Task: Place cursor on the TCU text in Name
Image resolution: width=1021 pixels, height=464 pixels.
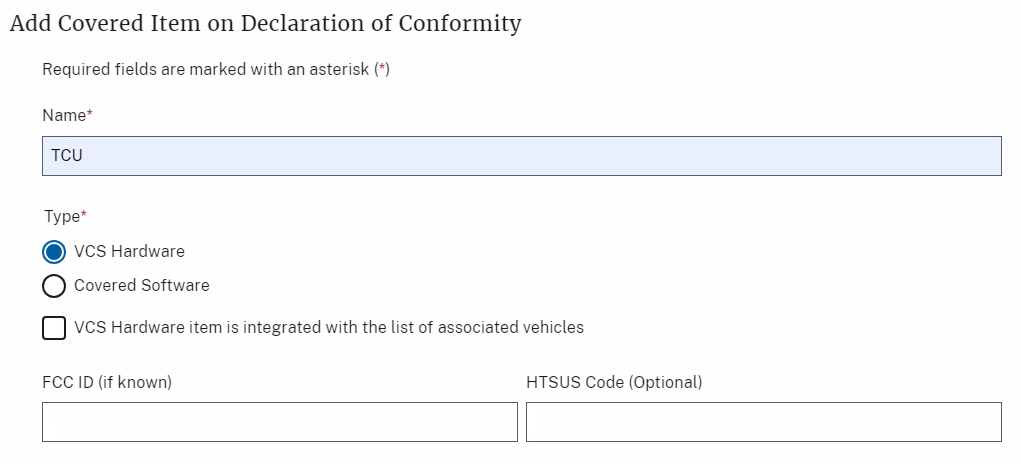Action: [x=66, y=156]
